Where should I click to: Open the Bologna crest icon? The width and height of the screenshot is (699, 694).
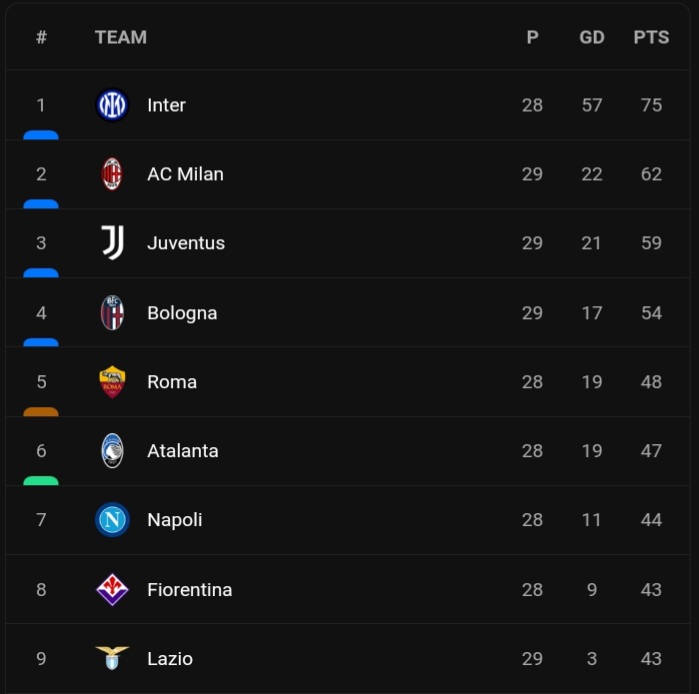pyautogui.click(x=112, y=313)
